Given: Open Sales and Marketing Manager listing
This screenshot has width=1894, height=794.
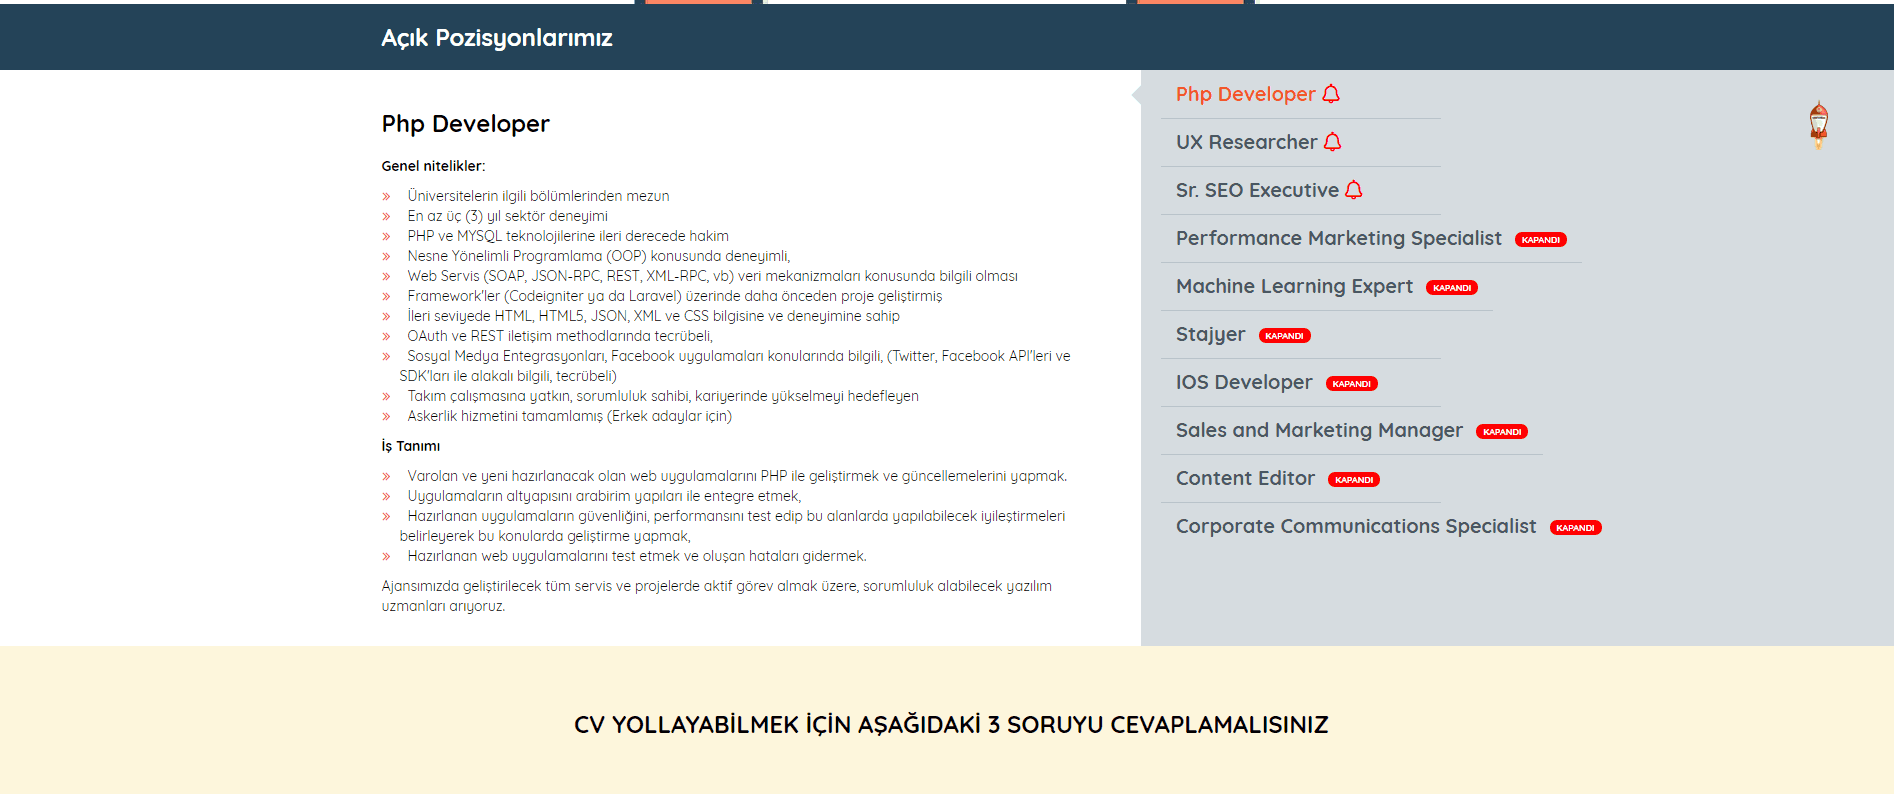Looking at the screenshot, I should 1318,430.
